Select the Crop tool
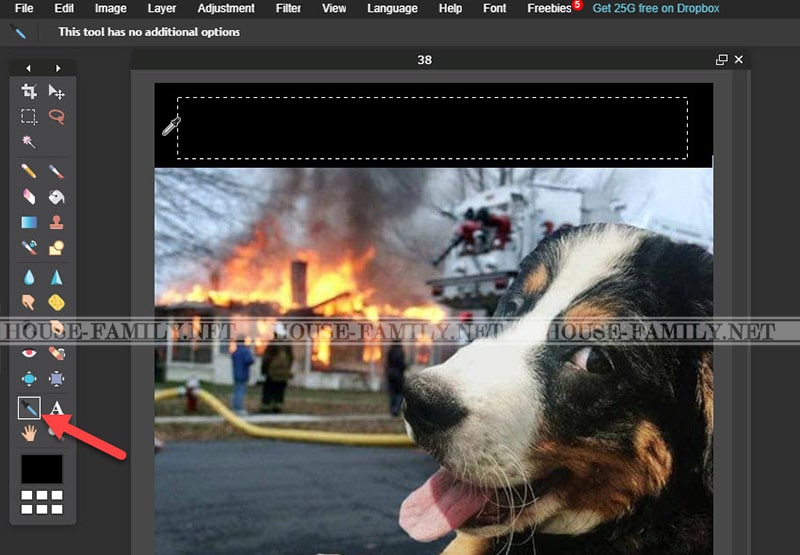The image size is (800, 555). (29, 91)
